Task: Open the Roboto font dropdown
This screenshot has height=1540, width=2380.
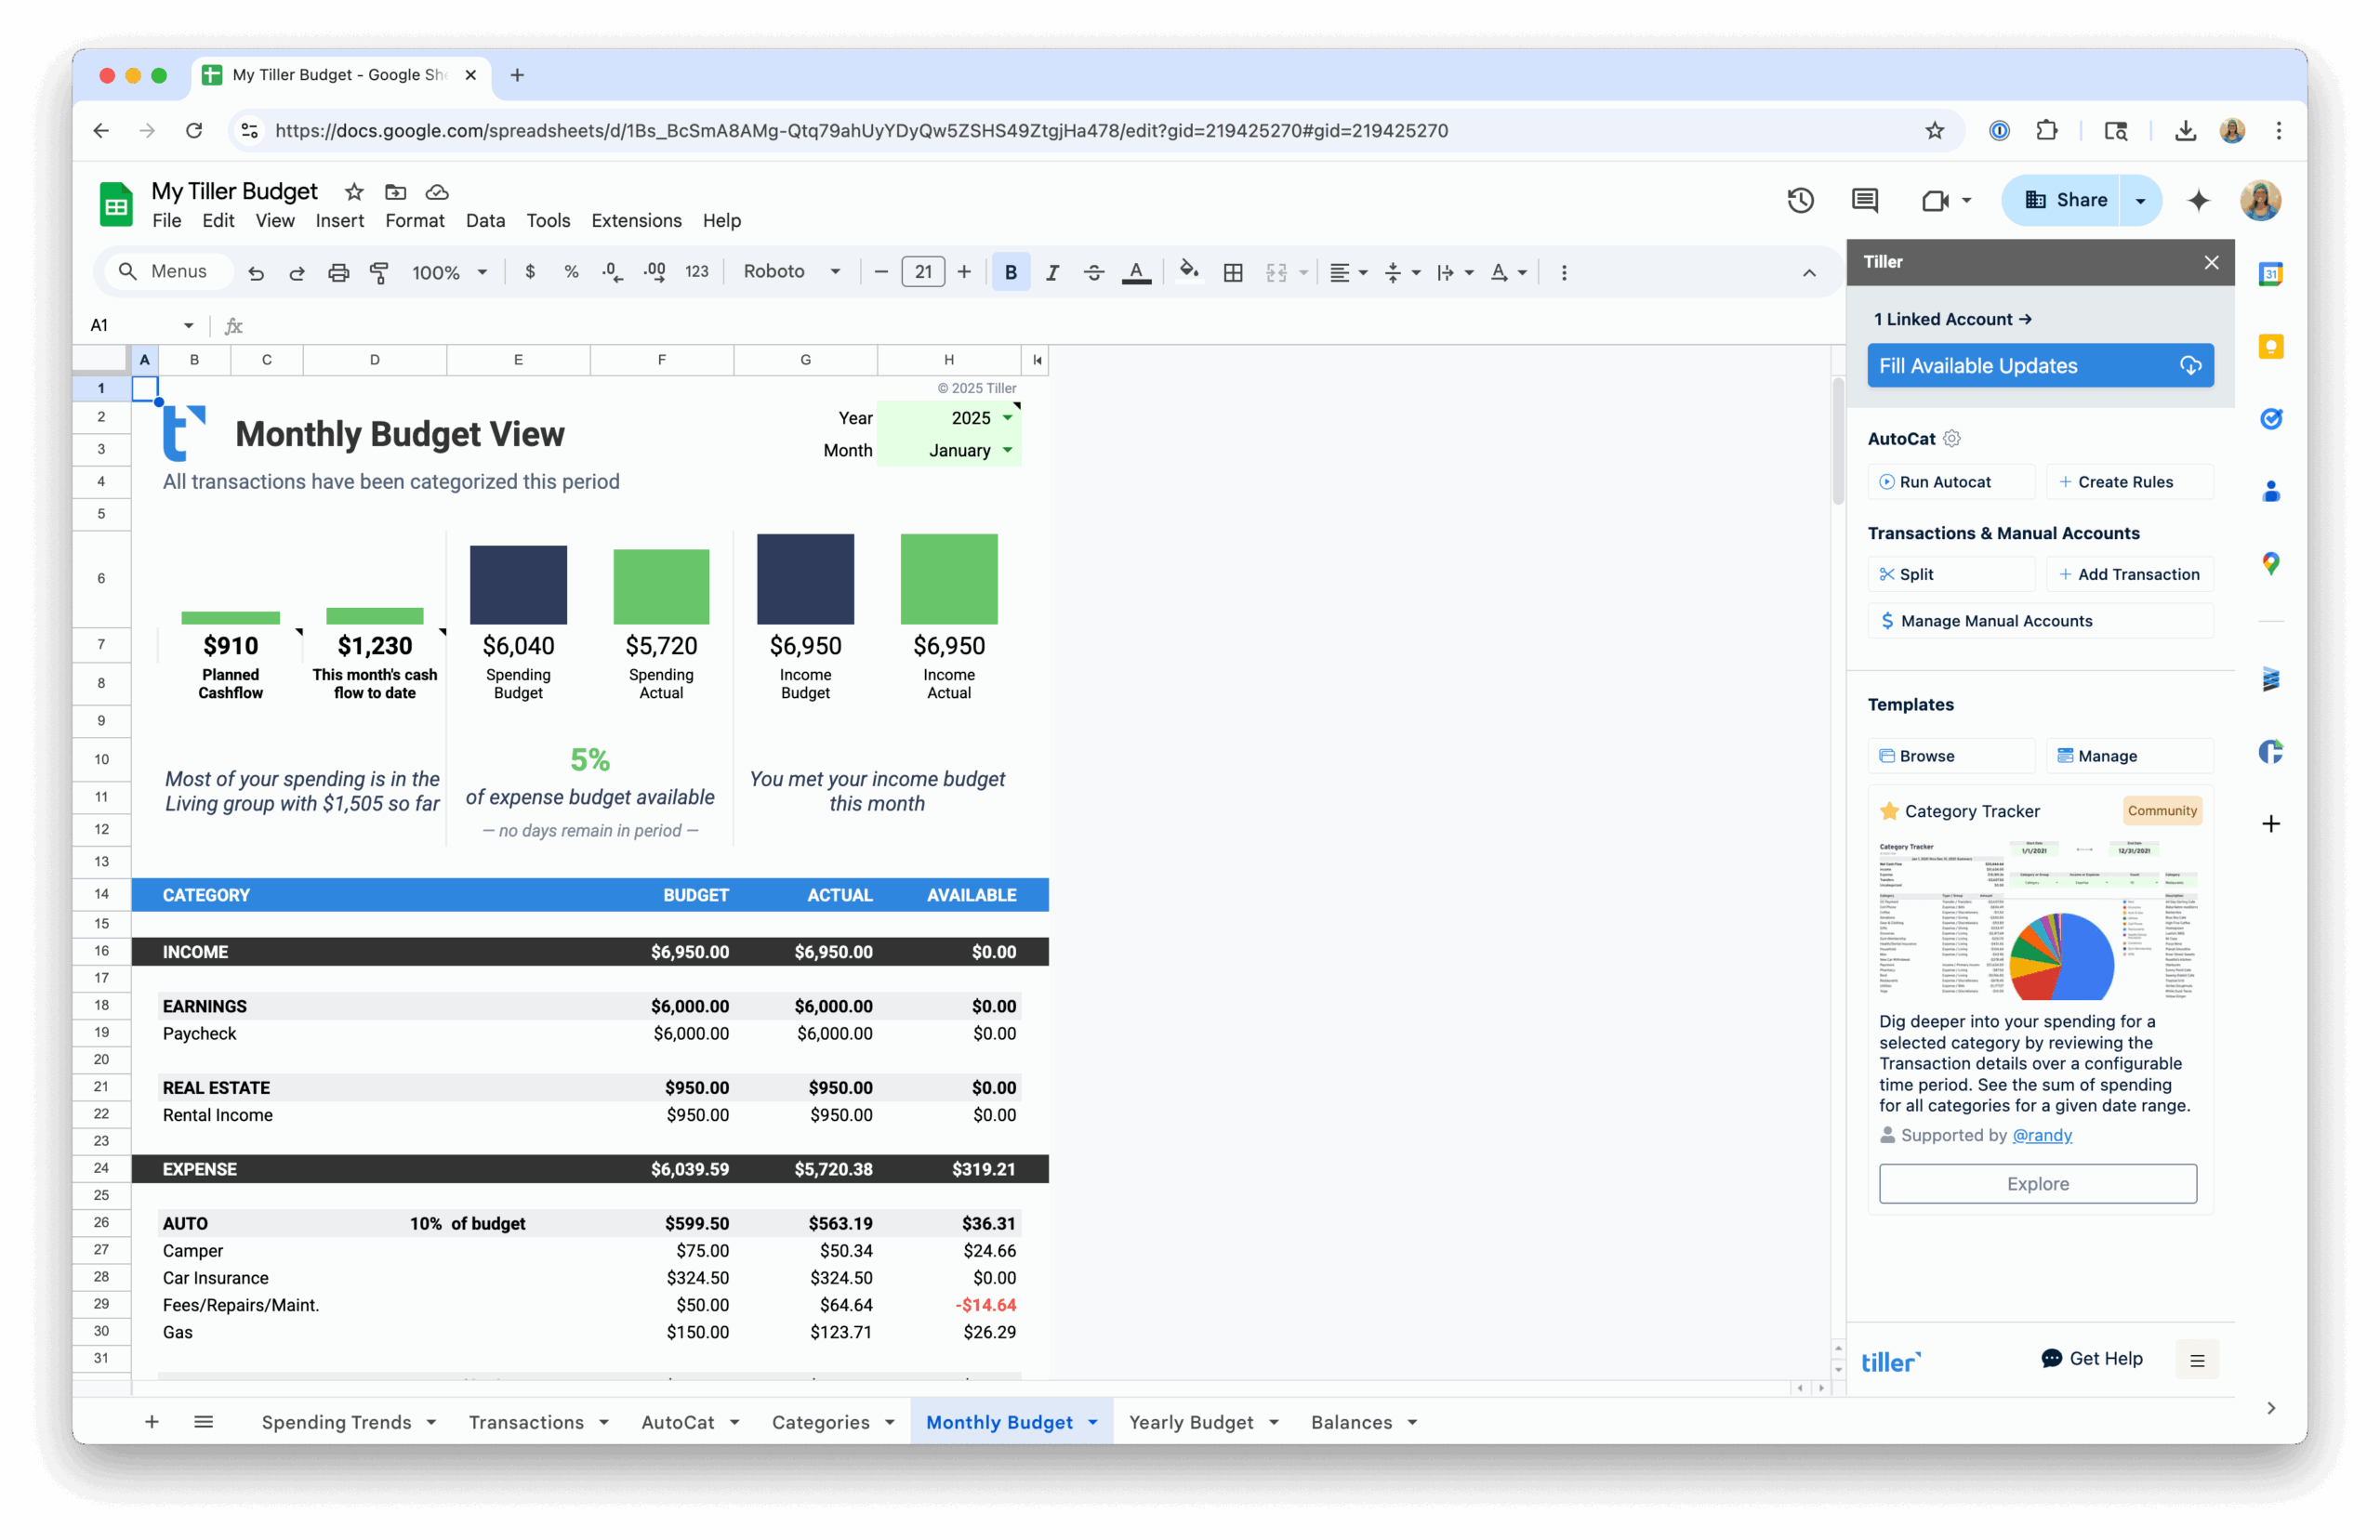Action: (x=790, y=271)
